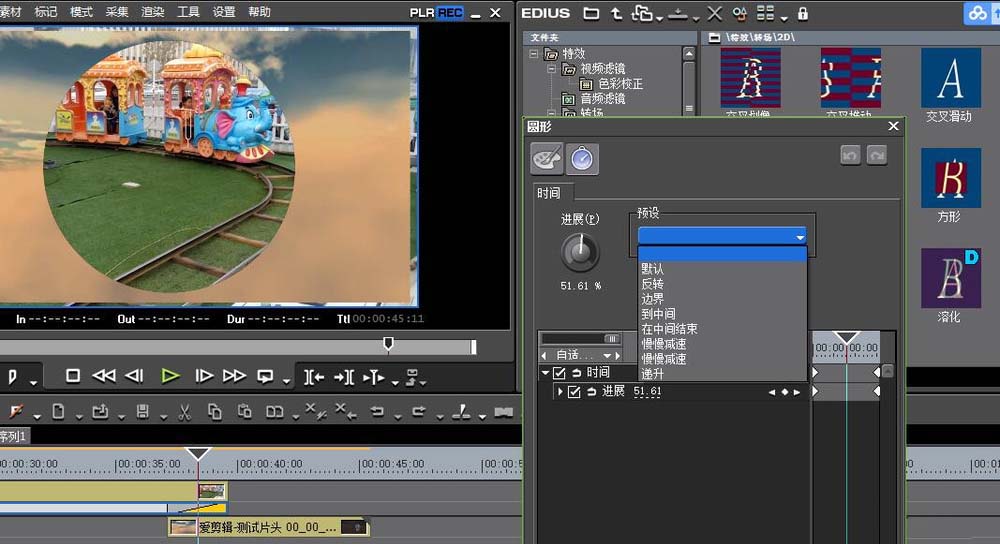Screen dimensions: 1000x544
Task: Click the delete X icon in effects toolbar
Action: coord(715,13)
